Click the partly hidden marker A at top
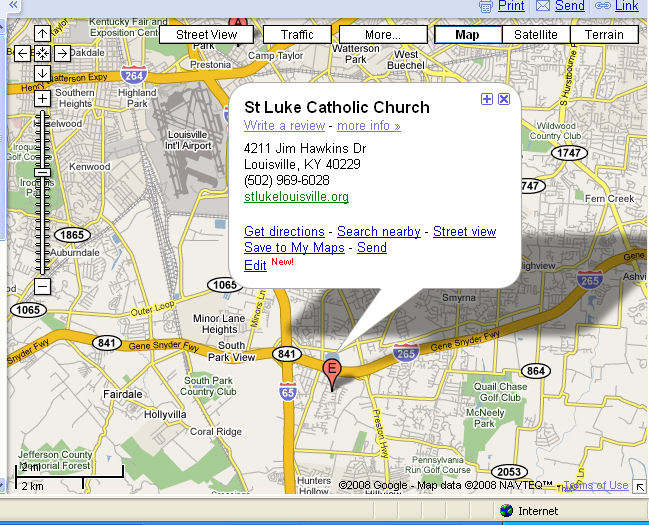 pyautogui.click(x=238, y=22)
